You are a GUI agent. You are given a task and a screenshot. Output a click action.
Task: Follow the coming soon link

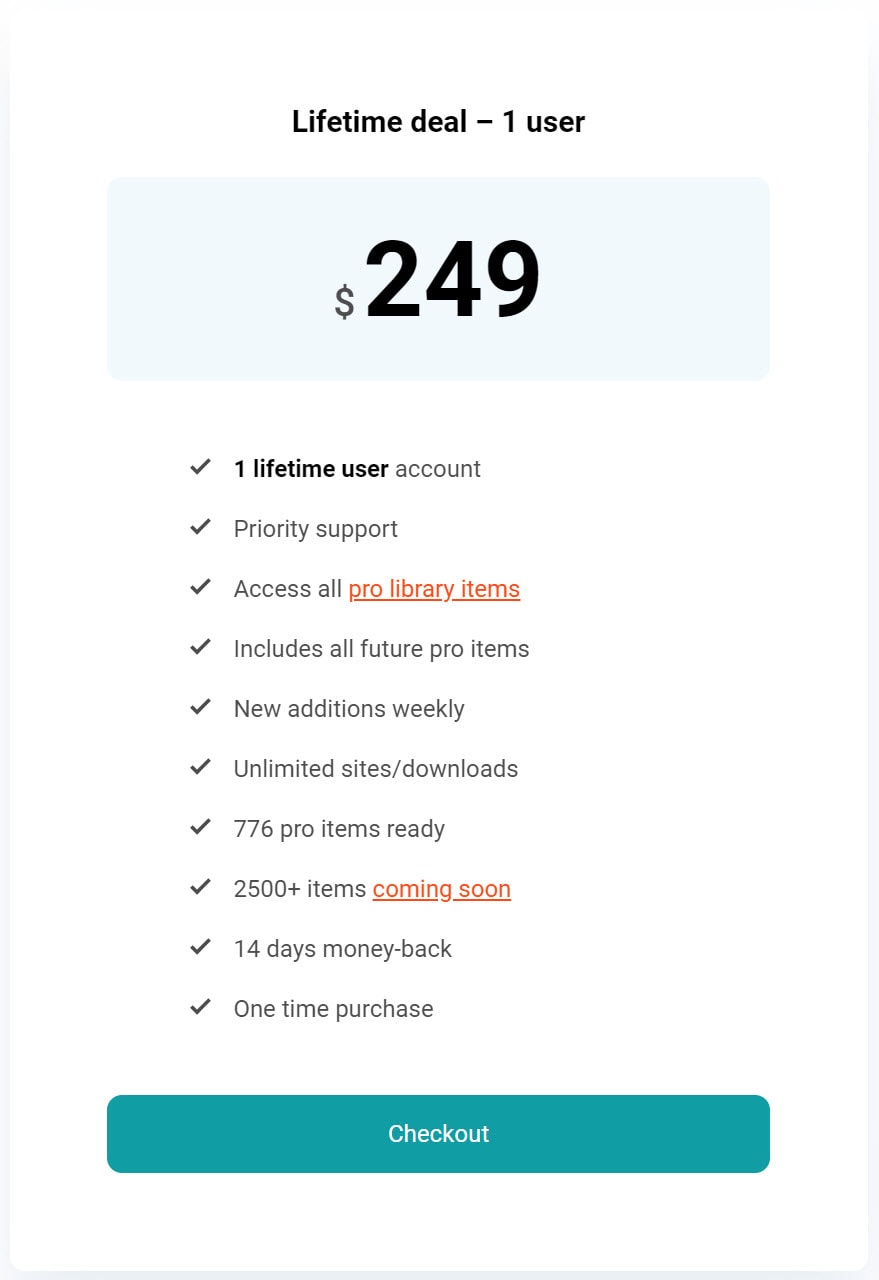442,889
